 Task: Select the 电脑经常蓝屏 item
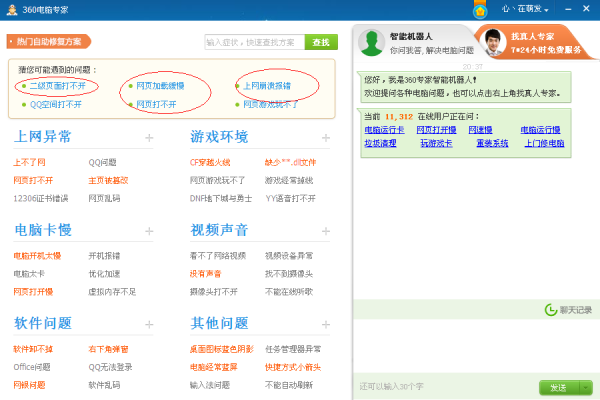[214, 367]
